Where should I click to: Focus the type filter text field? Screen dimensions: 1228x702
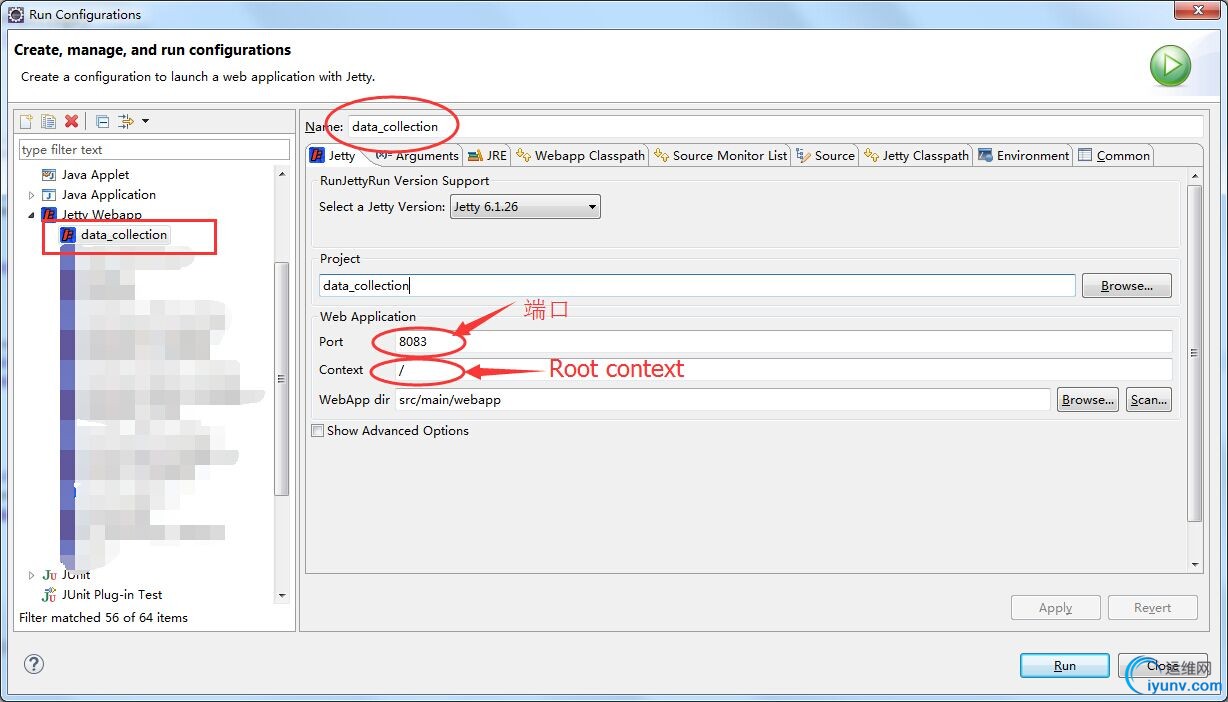tap(154, 150)
